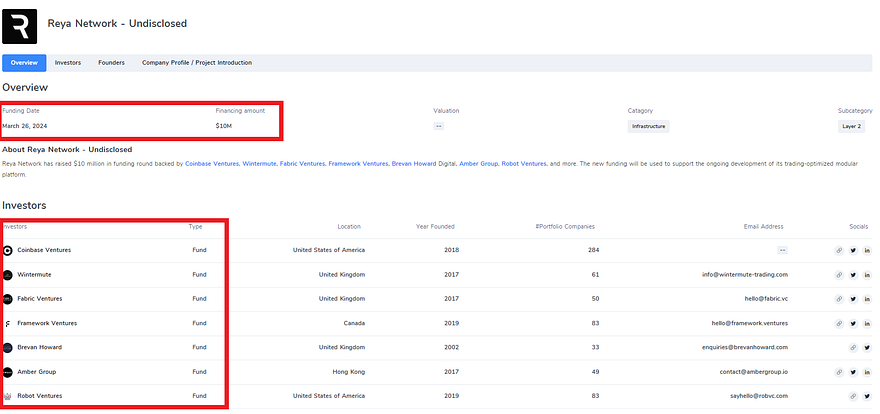Click Brevan Howard name in investors table
The height and width of the screenshot is (414, 880).
coord(40,348)
